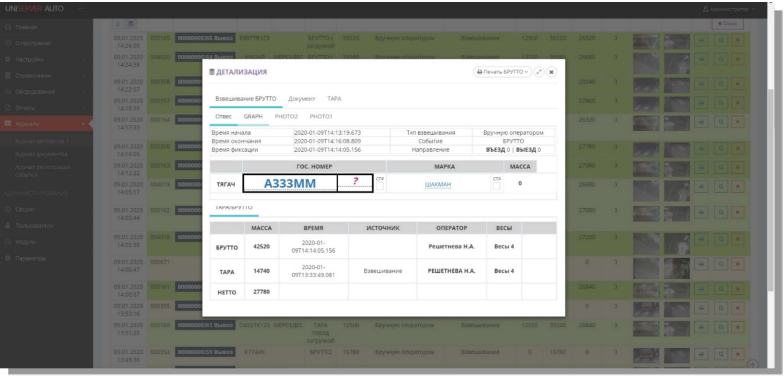Delete the 14:18:39 journal row
Image resolution: width=784 pixels, height=377 pixels.
click(x=738, y=102)
